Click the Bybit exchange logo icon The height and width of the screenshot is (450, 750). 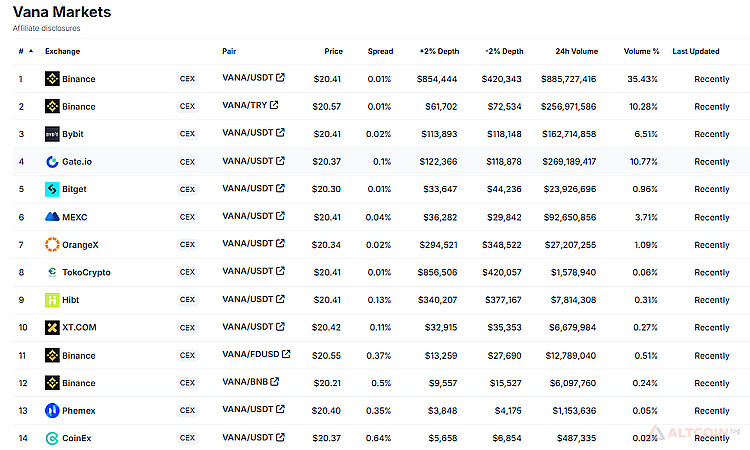(x=52, y=133)
